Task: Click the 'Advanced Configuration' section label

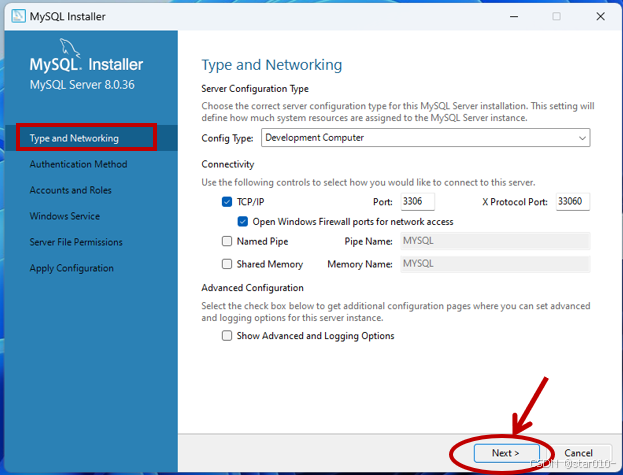Action: click(x=252, y=288)
